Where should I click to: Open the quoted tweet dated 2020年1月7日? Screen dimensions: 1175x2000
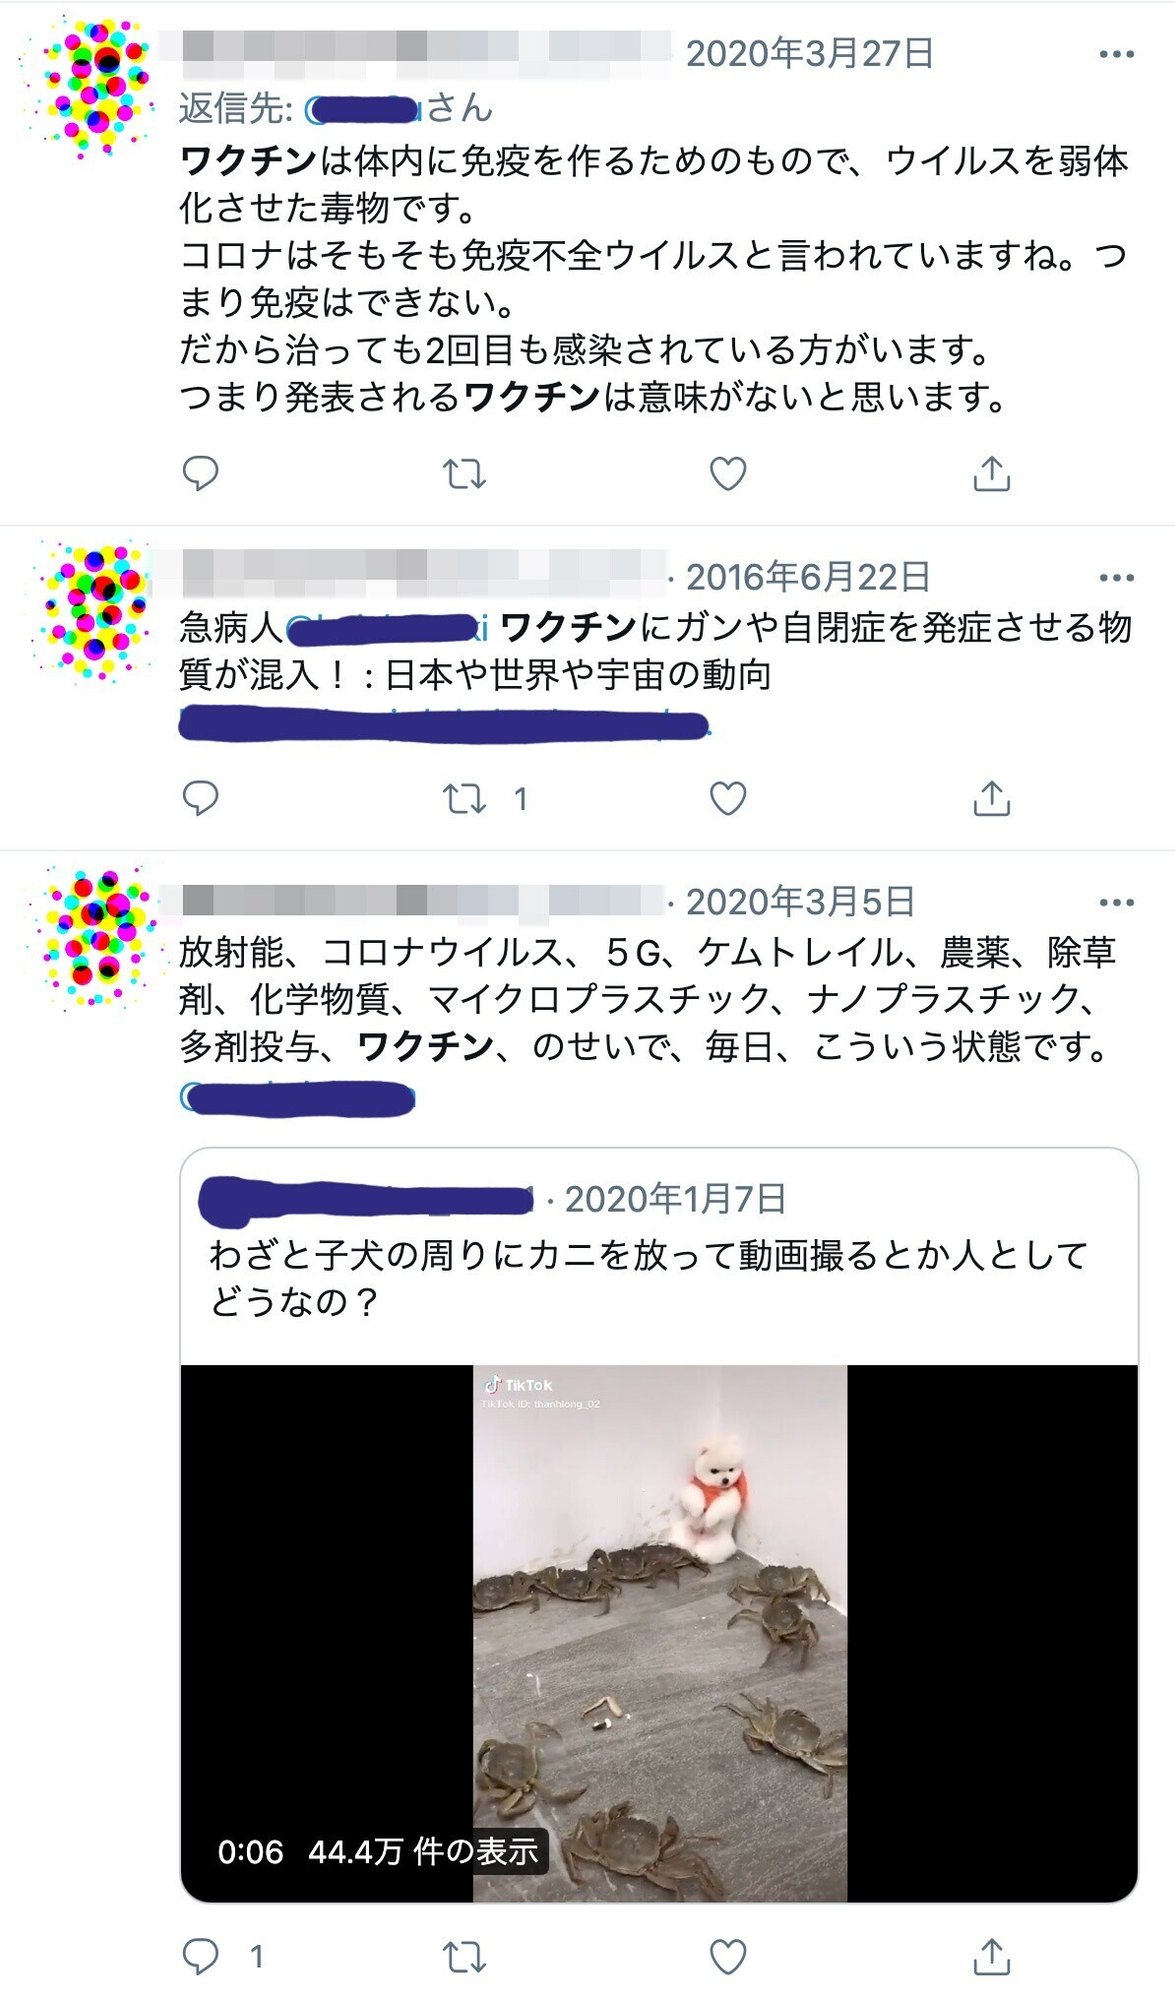pos(659,1256)
